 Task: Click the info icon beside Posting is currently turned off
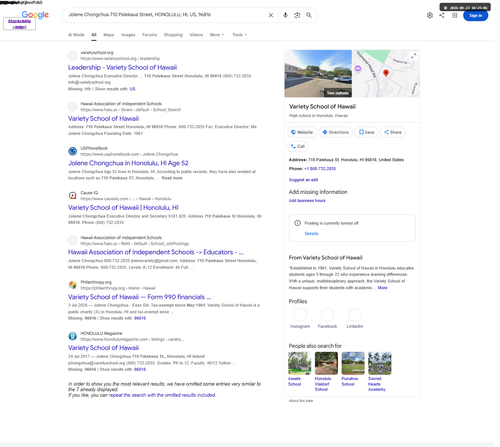point(297,223)
